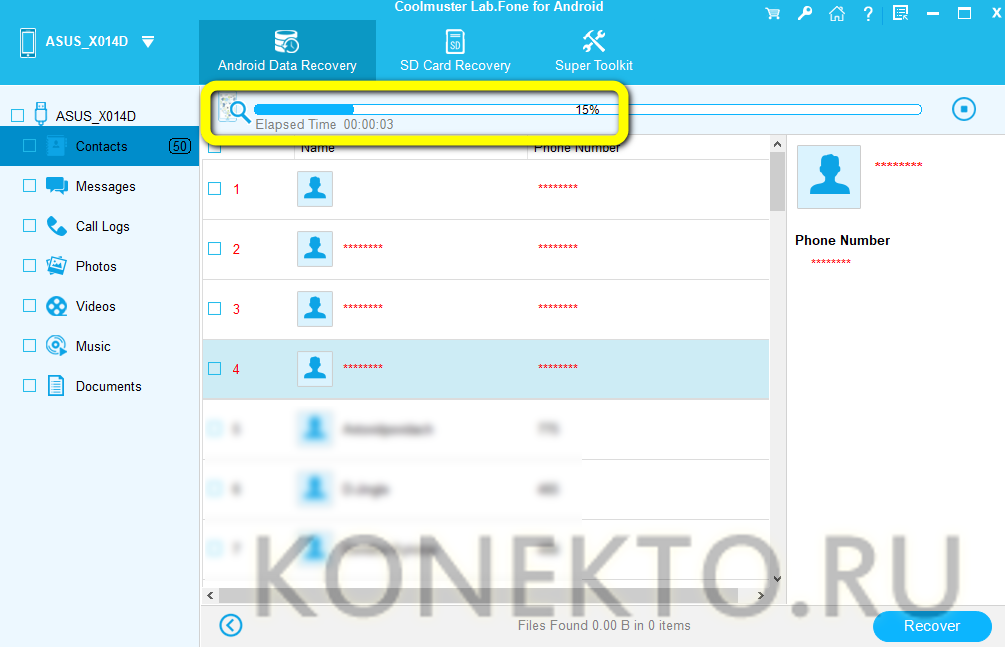Stop the scan with the stop icon
The width and height of the screenshot is (1005, 647).
963,109
